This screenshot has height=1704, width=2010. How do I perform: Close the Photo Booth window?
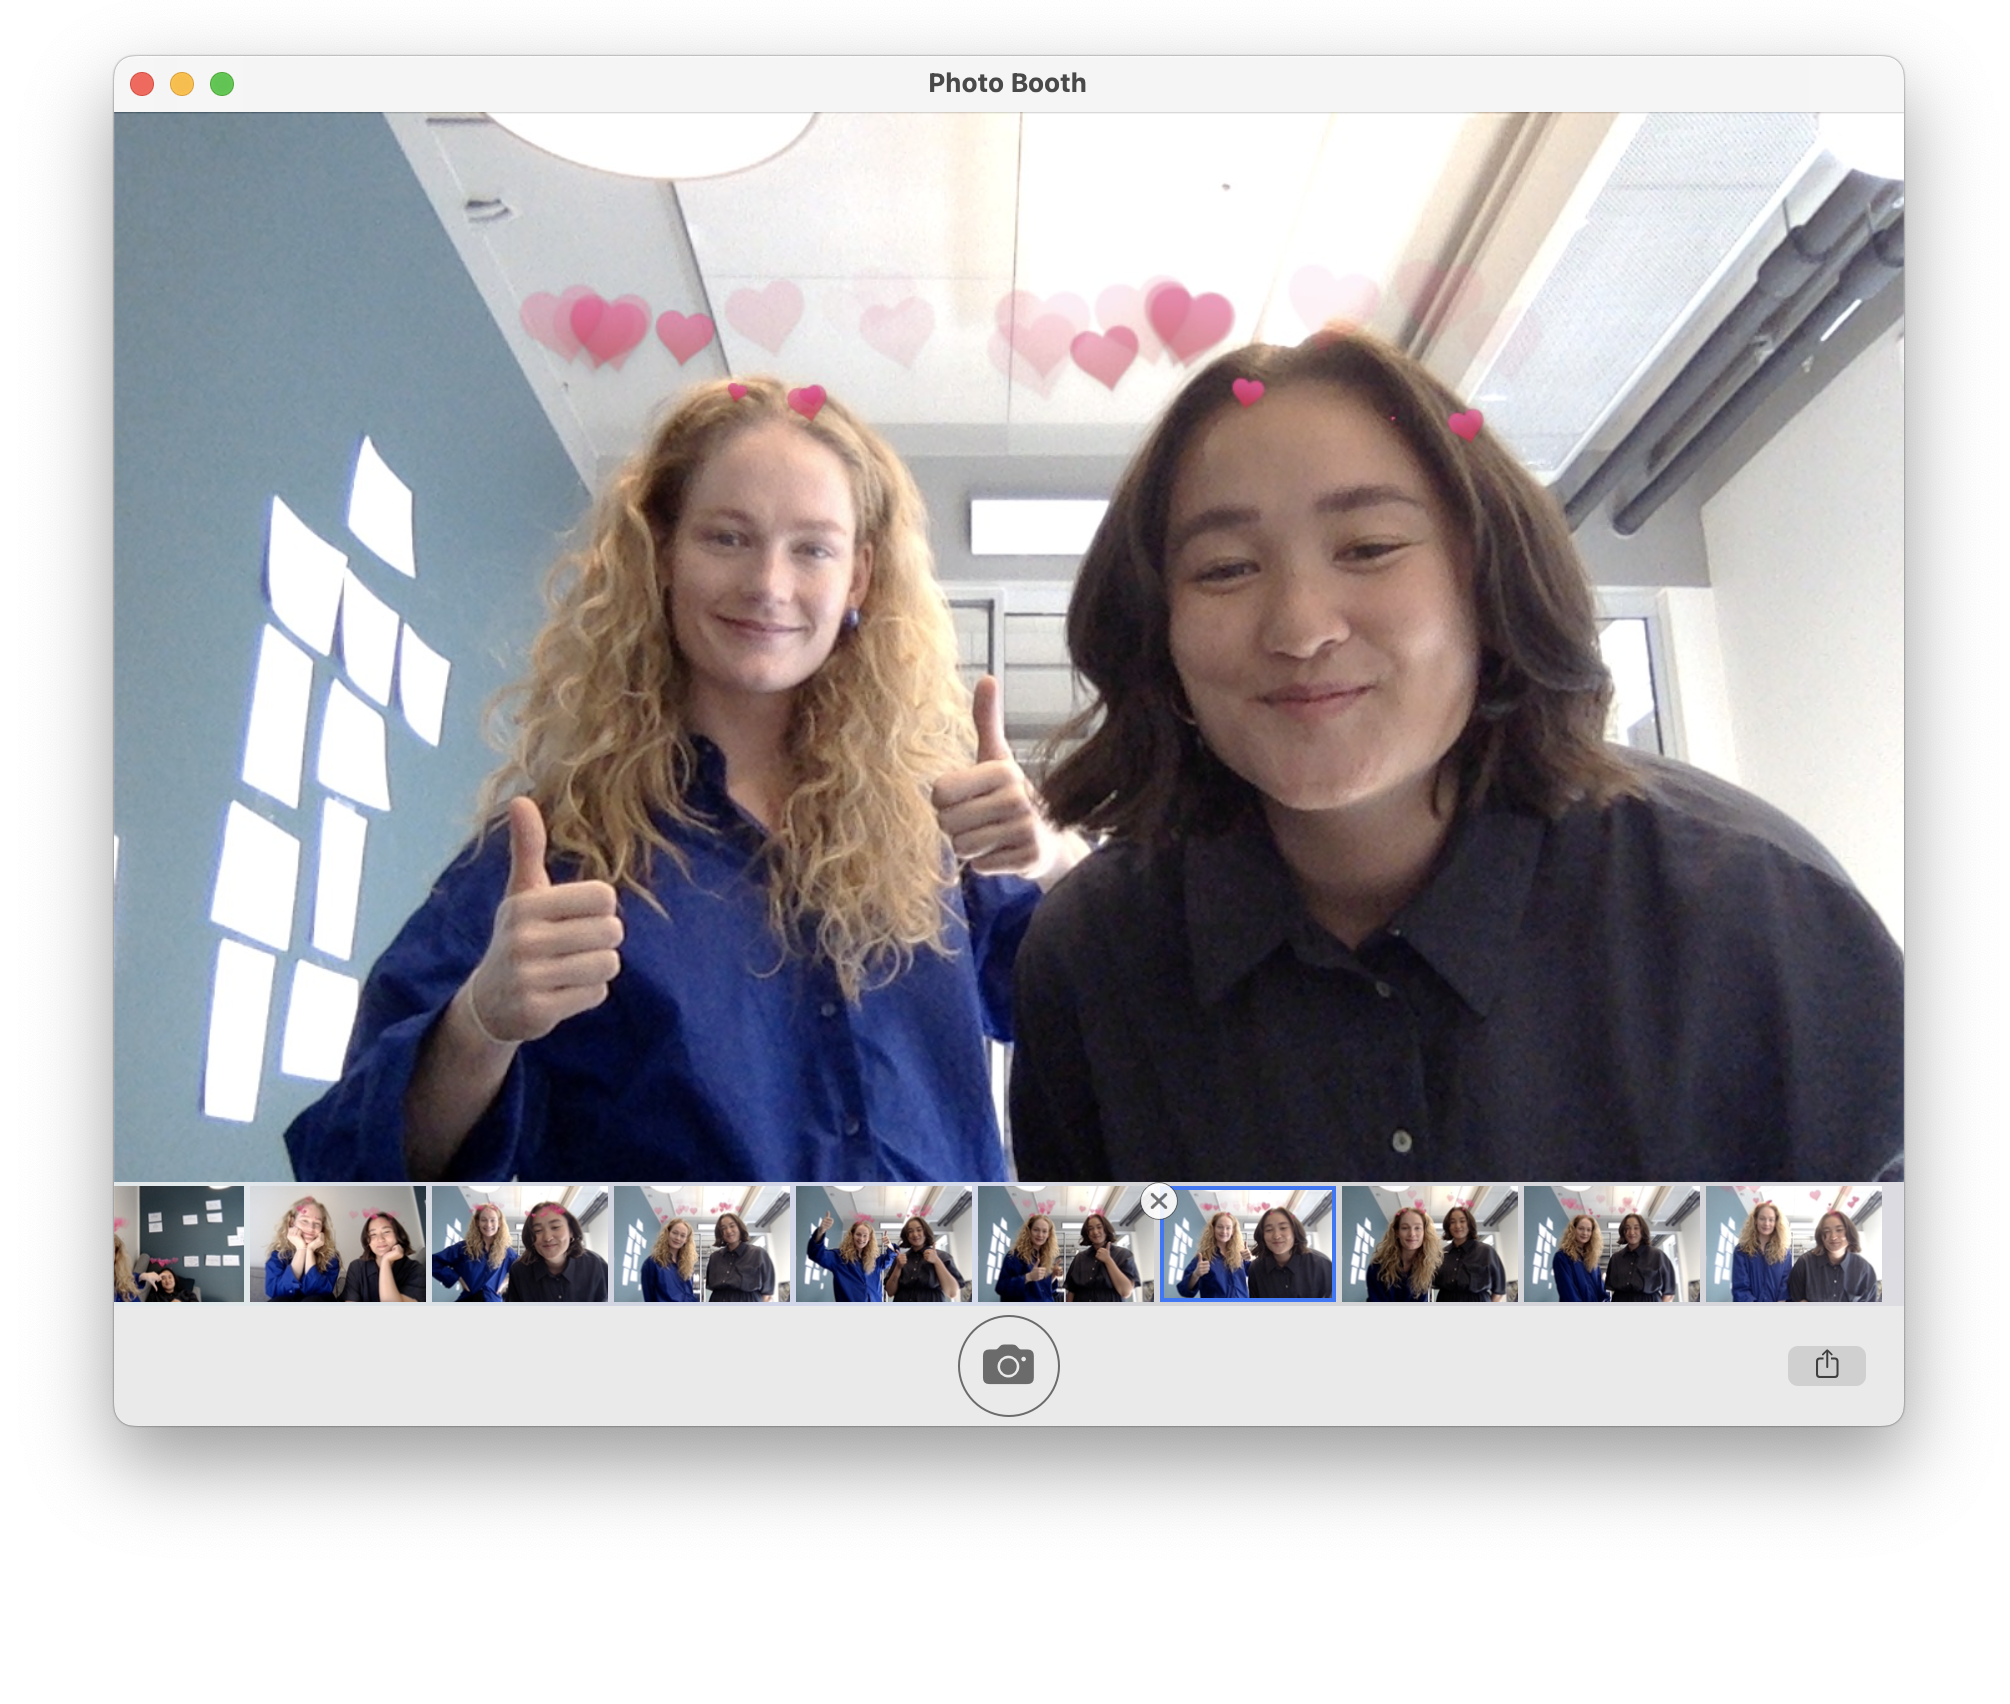point(142,84)
